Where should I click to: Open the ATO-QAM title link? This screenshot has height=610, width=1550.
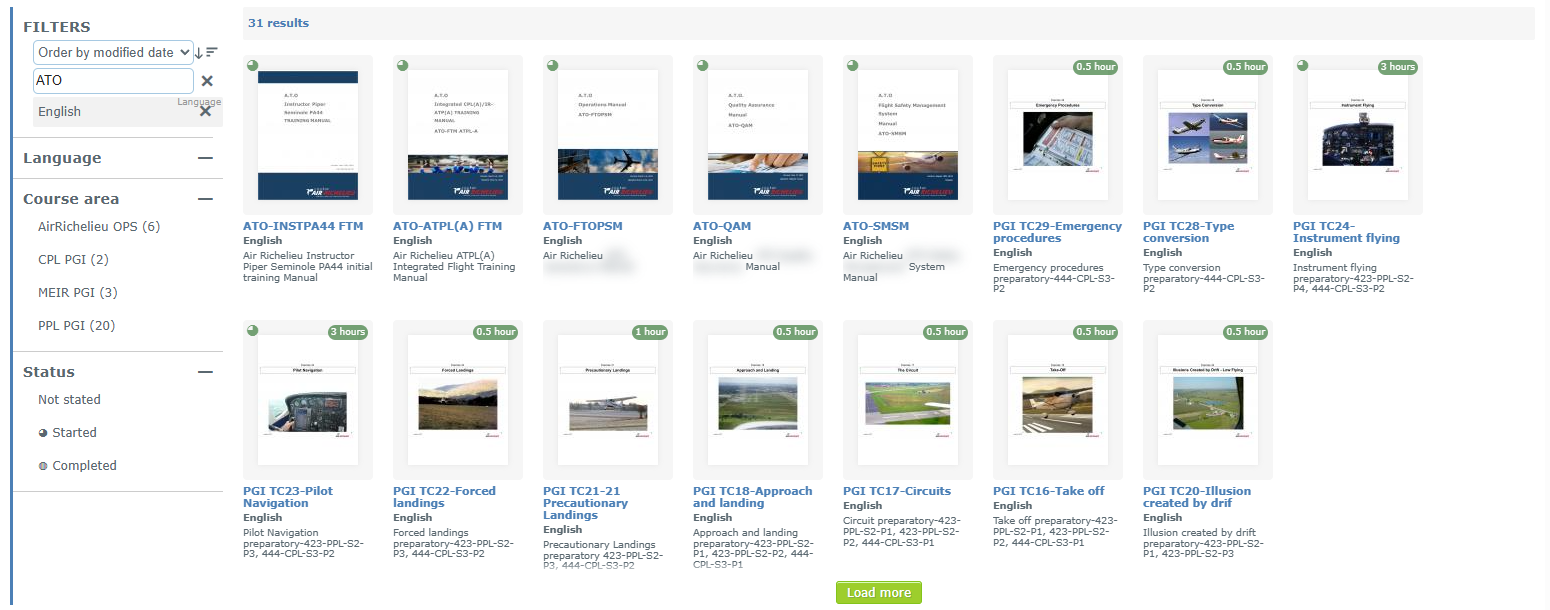(722, 226)
